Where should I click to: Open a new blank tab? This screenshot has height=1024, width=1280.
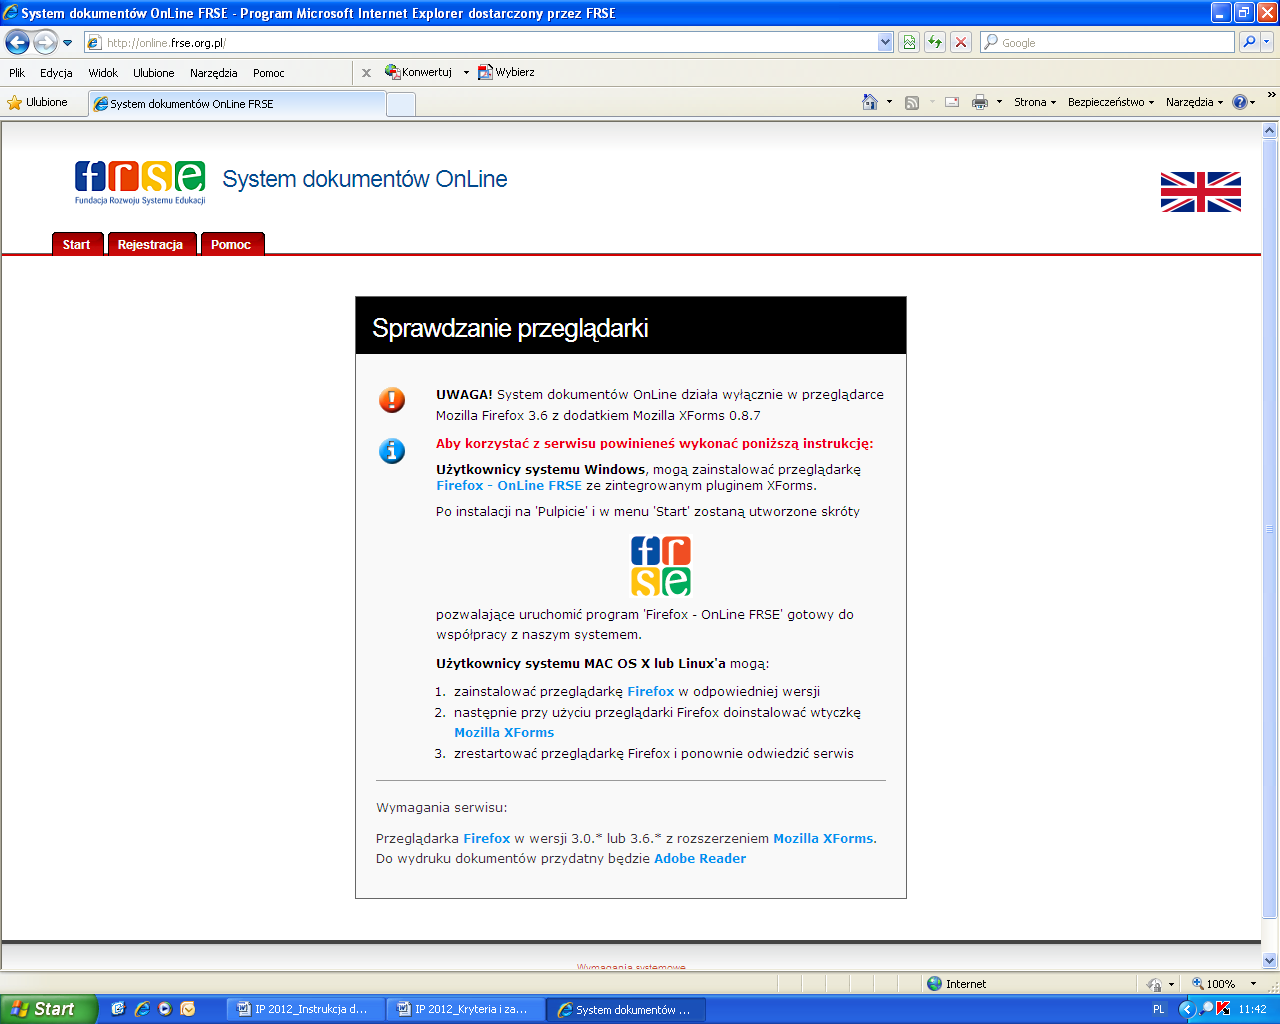click(401, 104)
